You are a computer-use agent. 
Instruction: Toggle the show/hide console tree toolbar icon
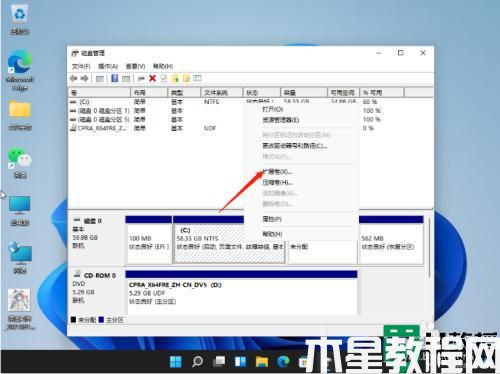[x=100, y=78]
